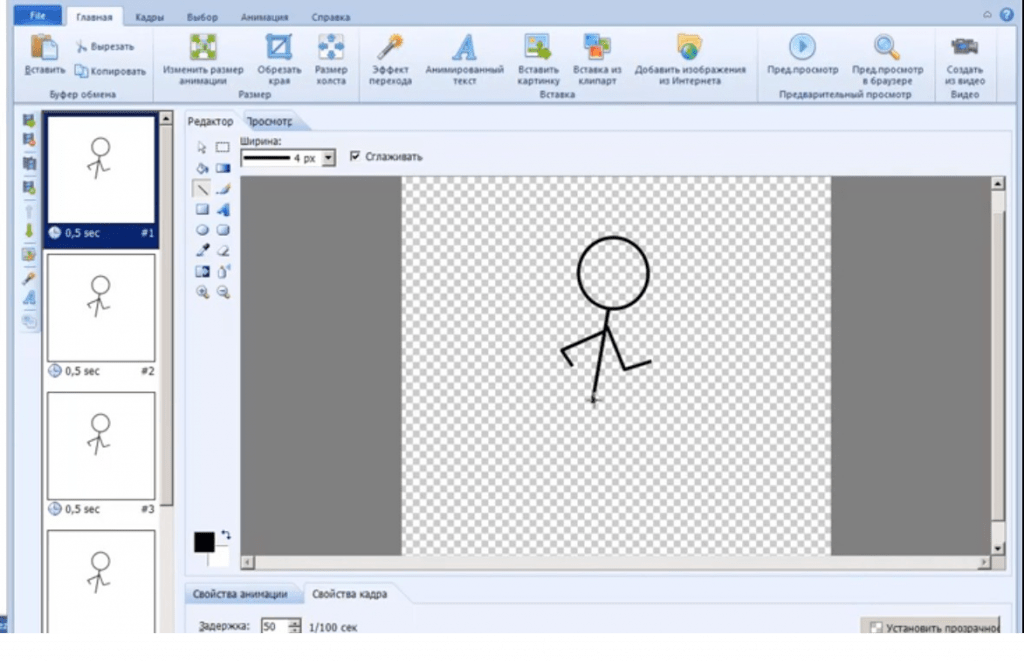Click the zoom out magnifier tool

tap(223, 292)
